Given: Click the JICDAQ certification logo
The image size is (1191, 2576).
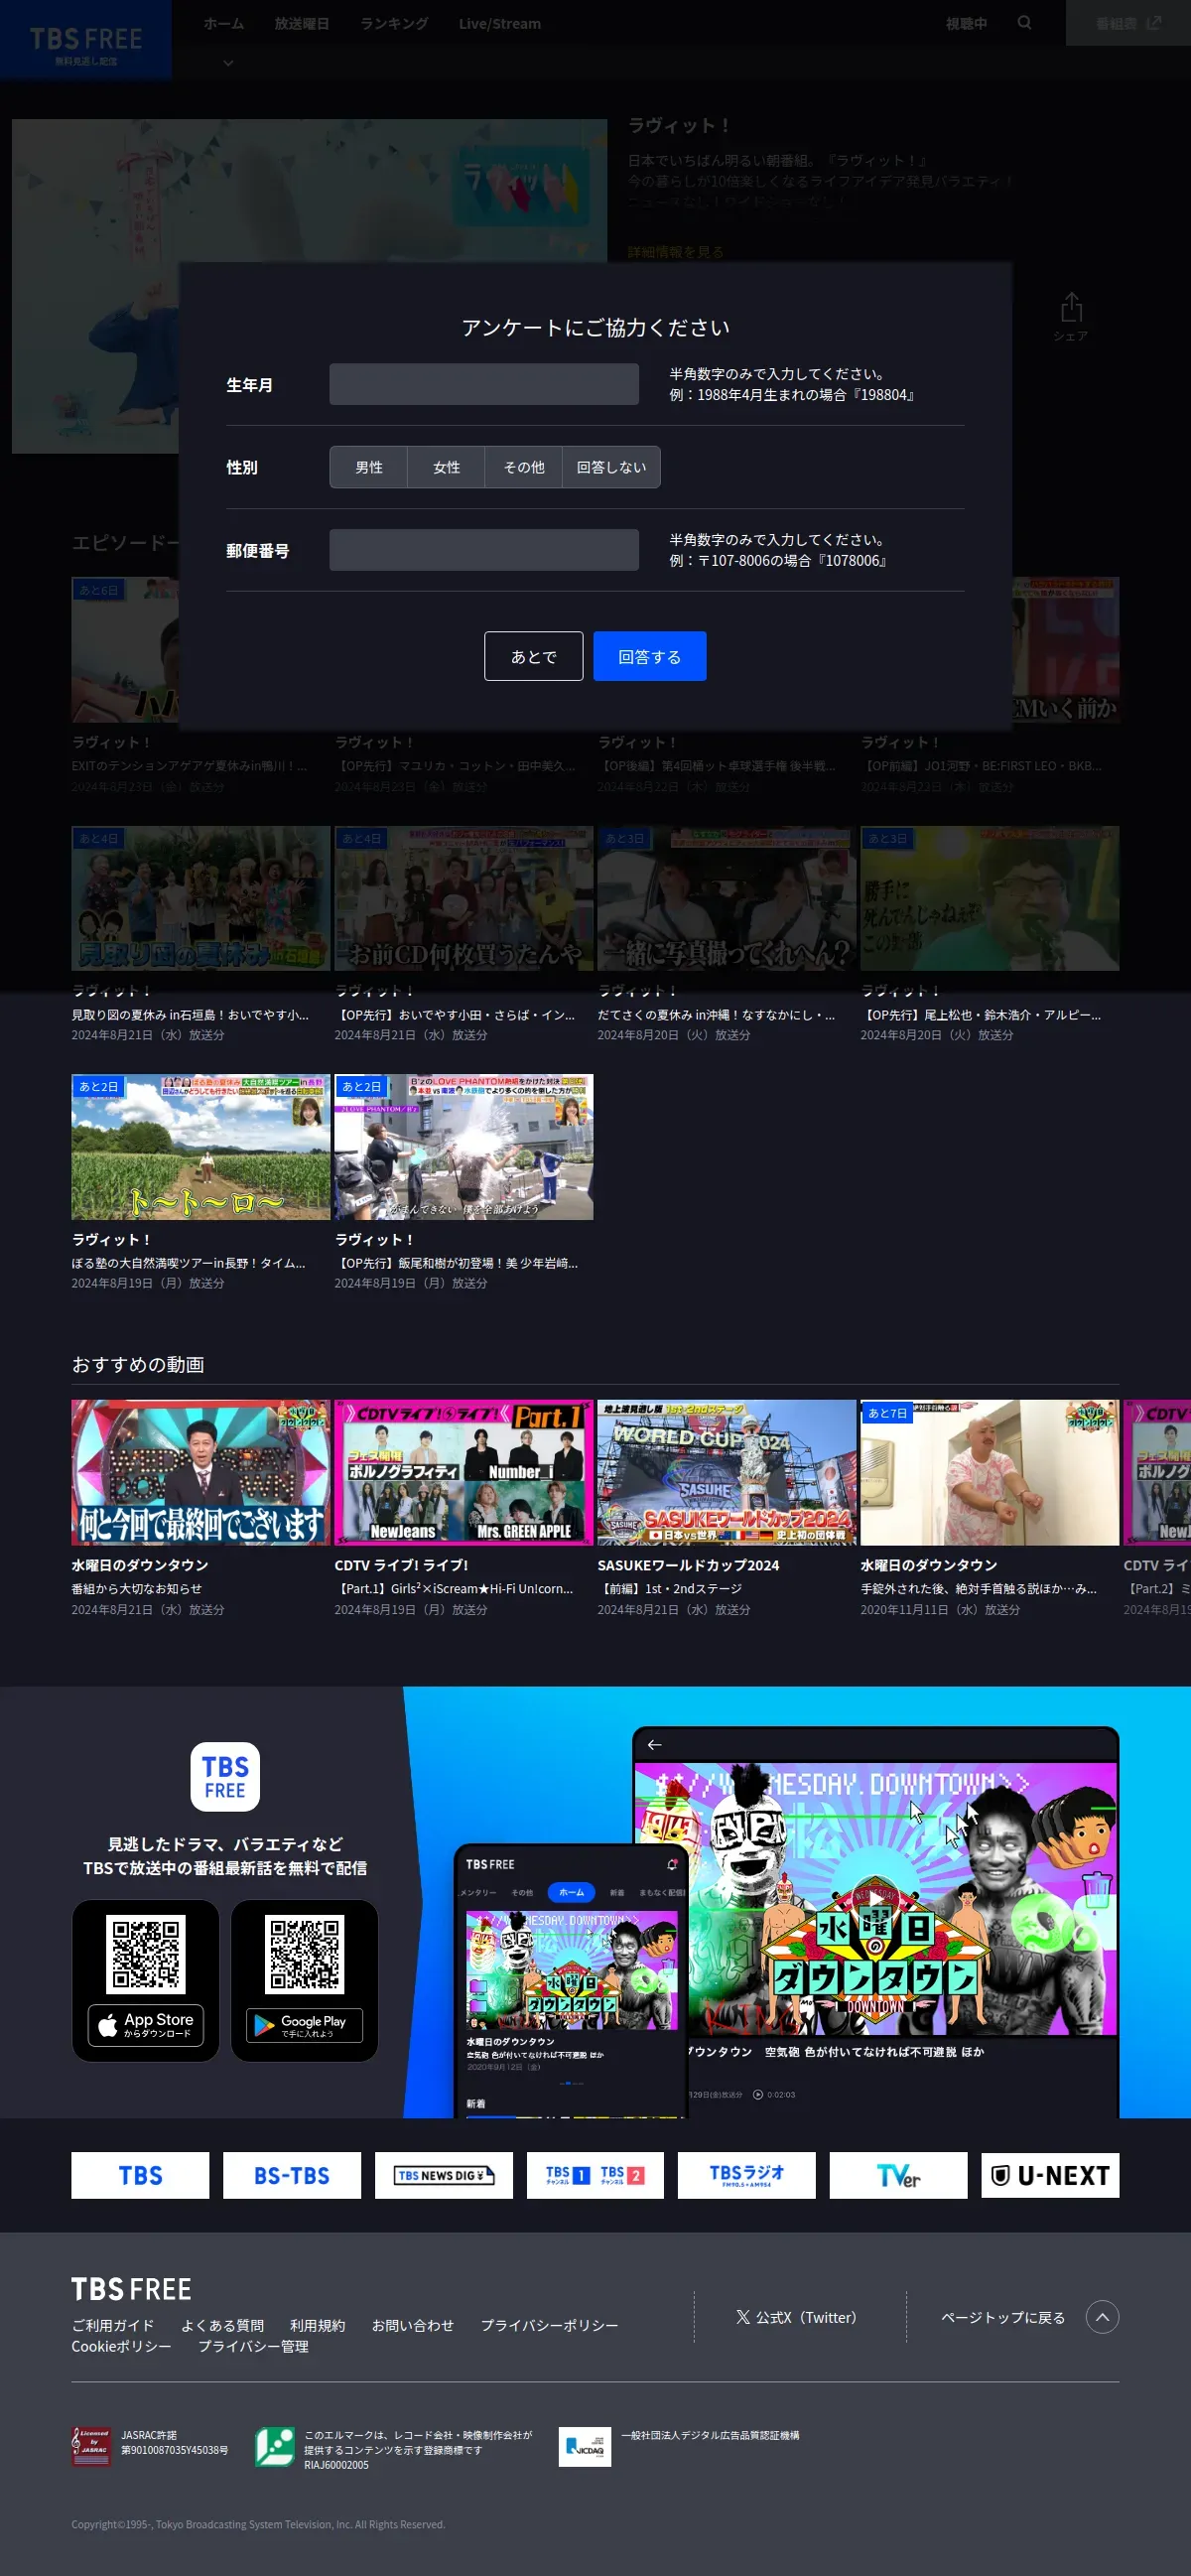Looking at the screenshot, I should [x=585, y=2447].
